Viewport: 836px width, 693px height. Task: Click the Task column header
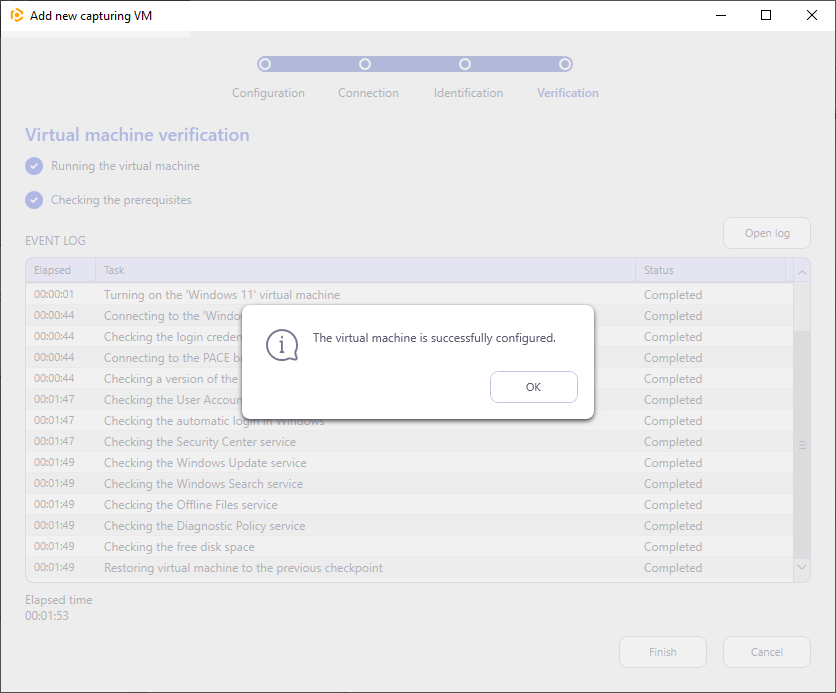366,270
